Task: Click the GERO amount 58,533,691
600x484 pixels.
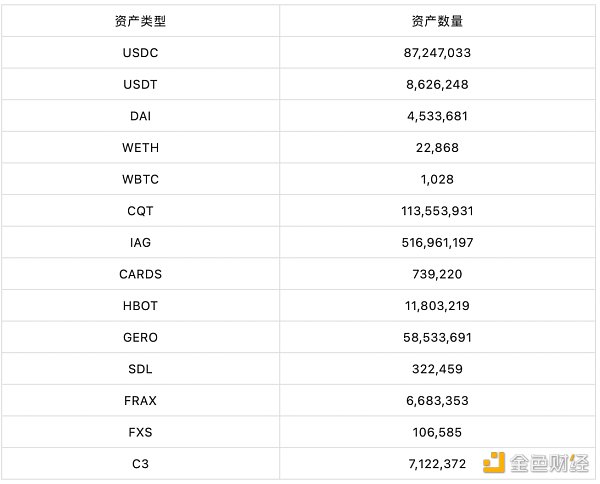Action: click(x=437, y=337)
